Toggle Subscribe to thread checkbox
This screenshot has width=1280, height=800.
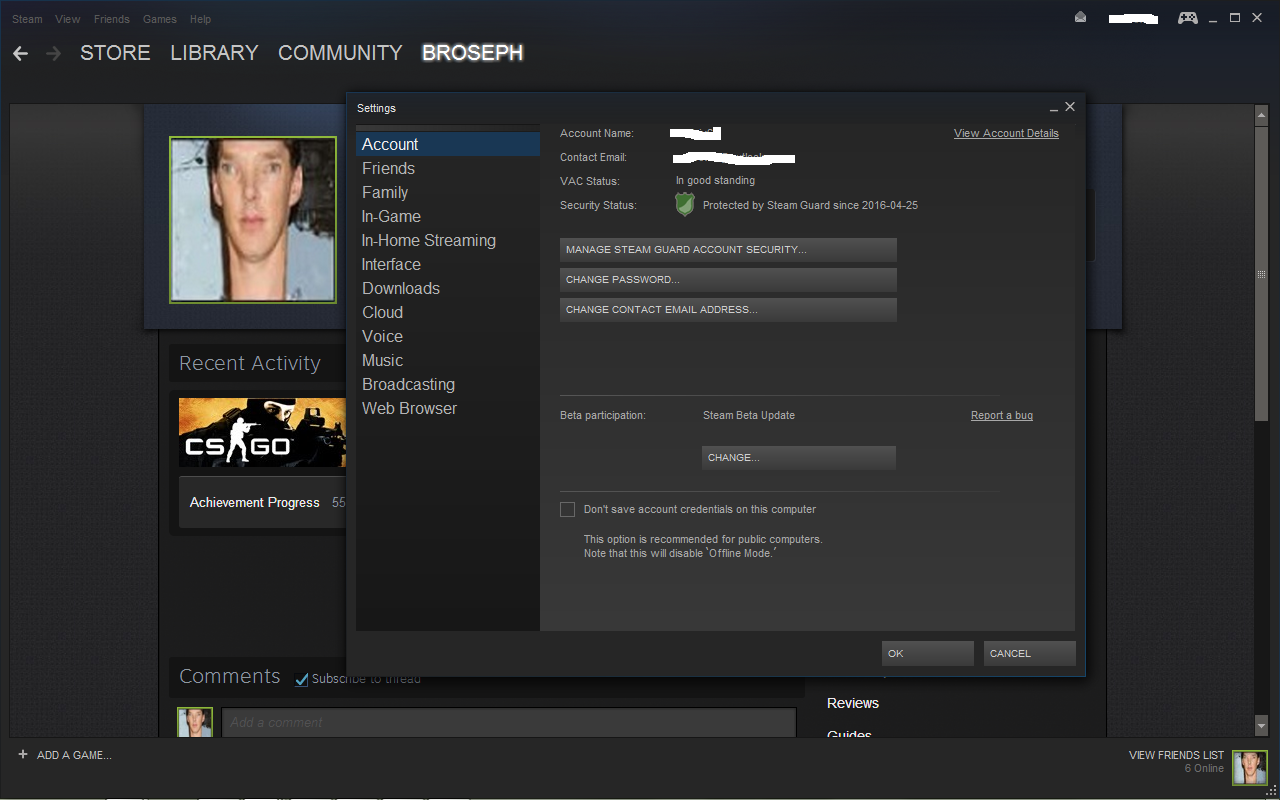[302, 680]
